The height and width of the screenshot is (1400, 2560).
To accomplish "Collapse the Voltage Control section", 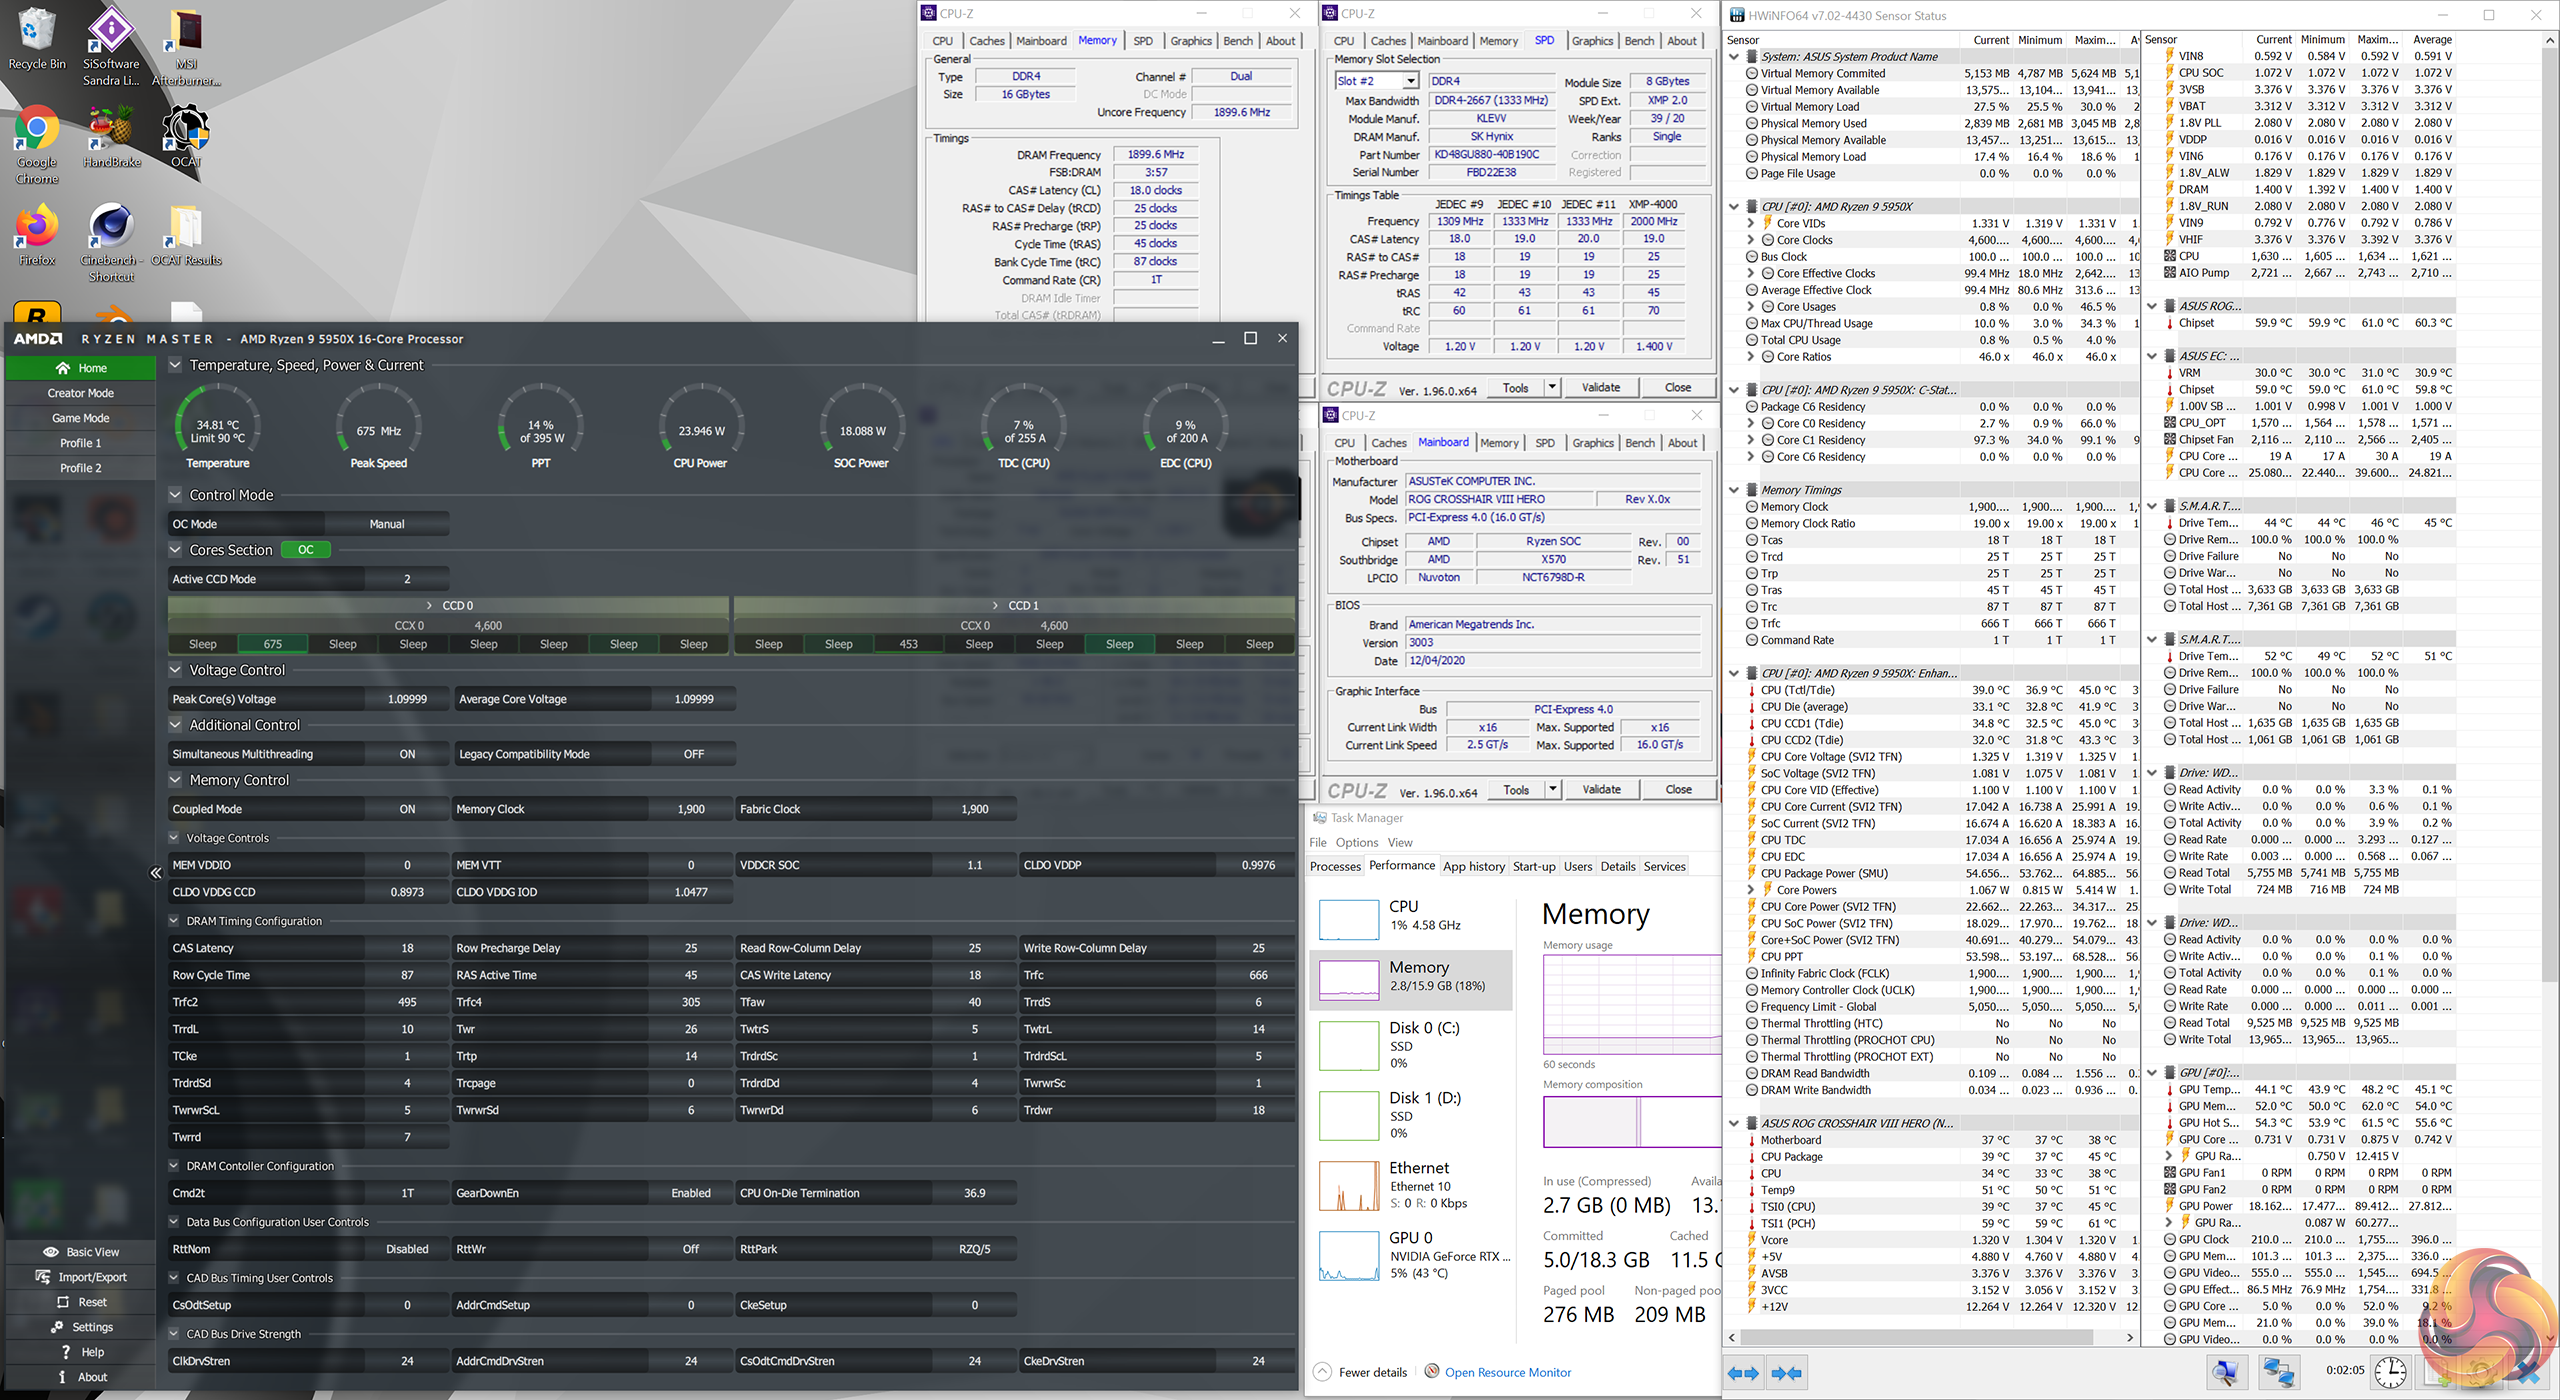I will (x=175, y=670).
